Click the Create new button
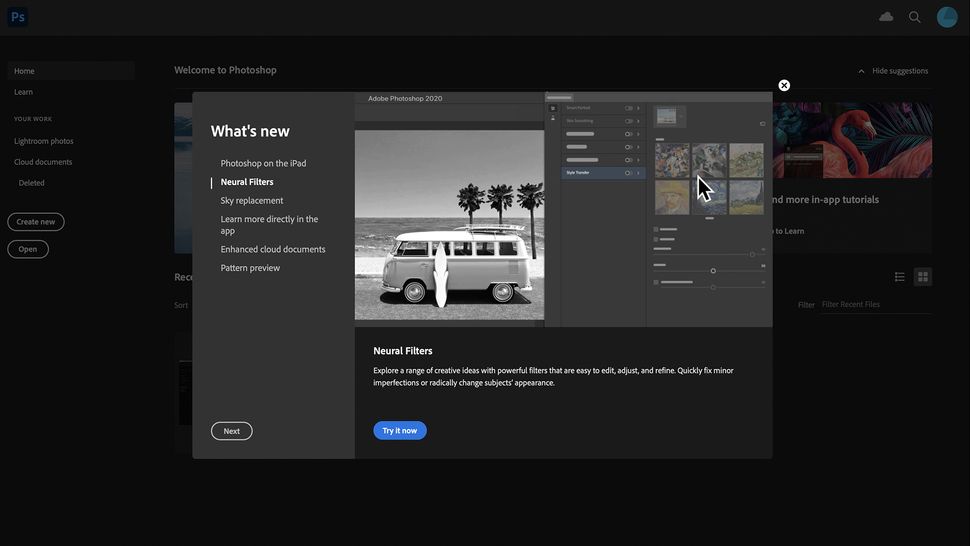 36,222
